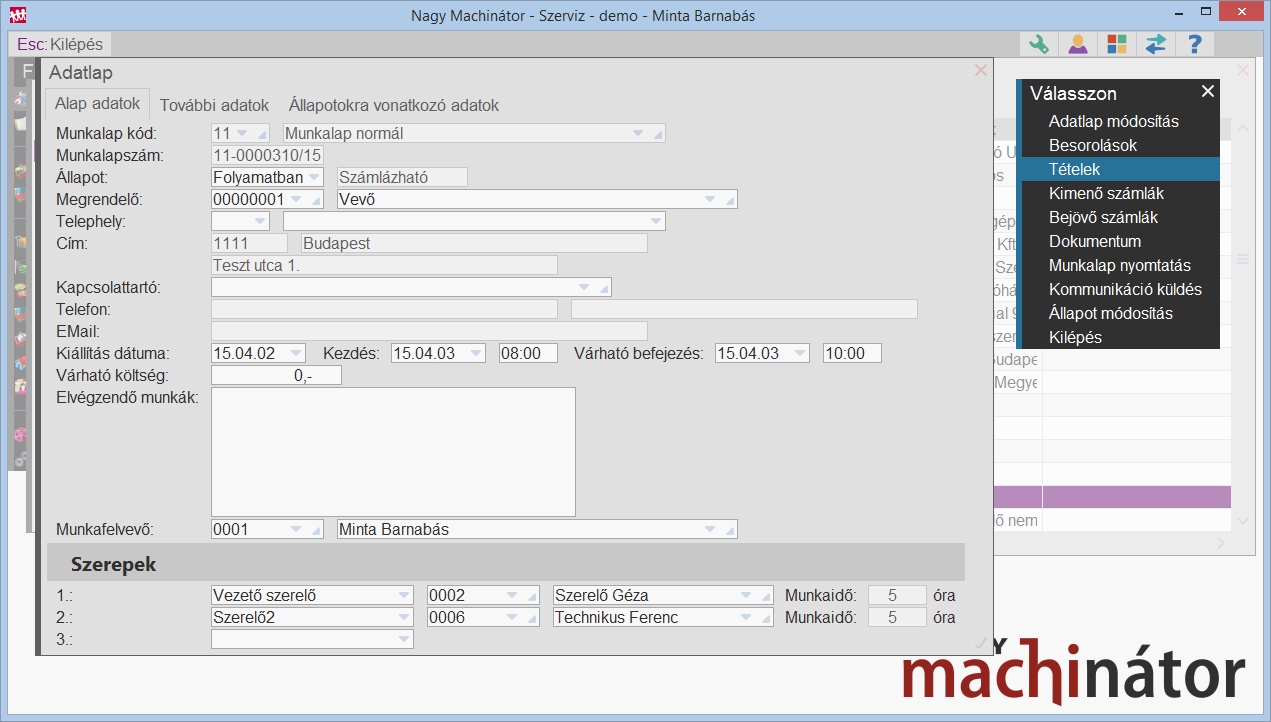Click the scroll up arrow in background list
The image size is (1271, 722).
pos(1243,129)
